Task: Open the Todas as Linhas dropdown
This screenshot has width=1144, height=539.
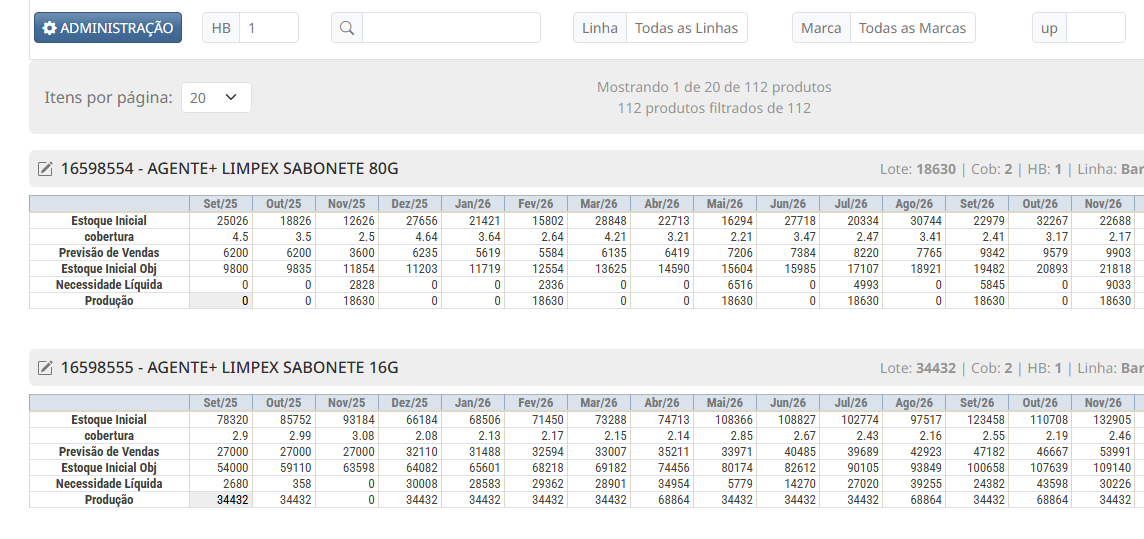Action: coord(686,28)
